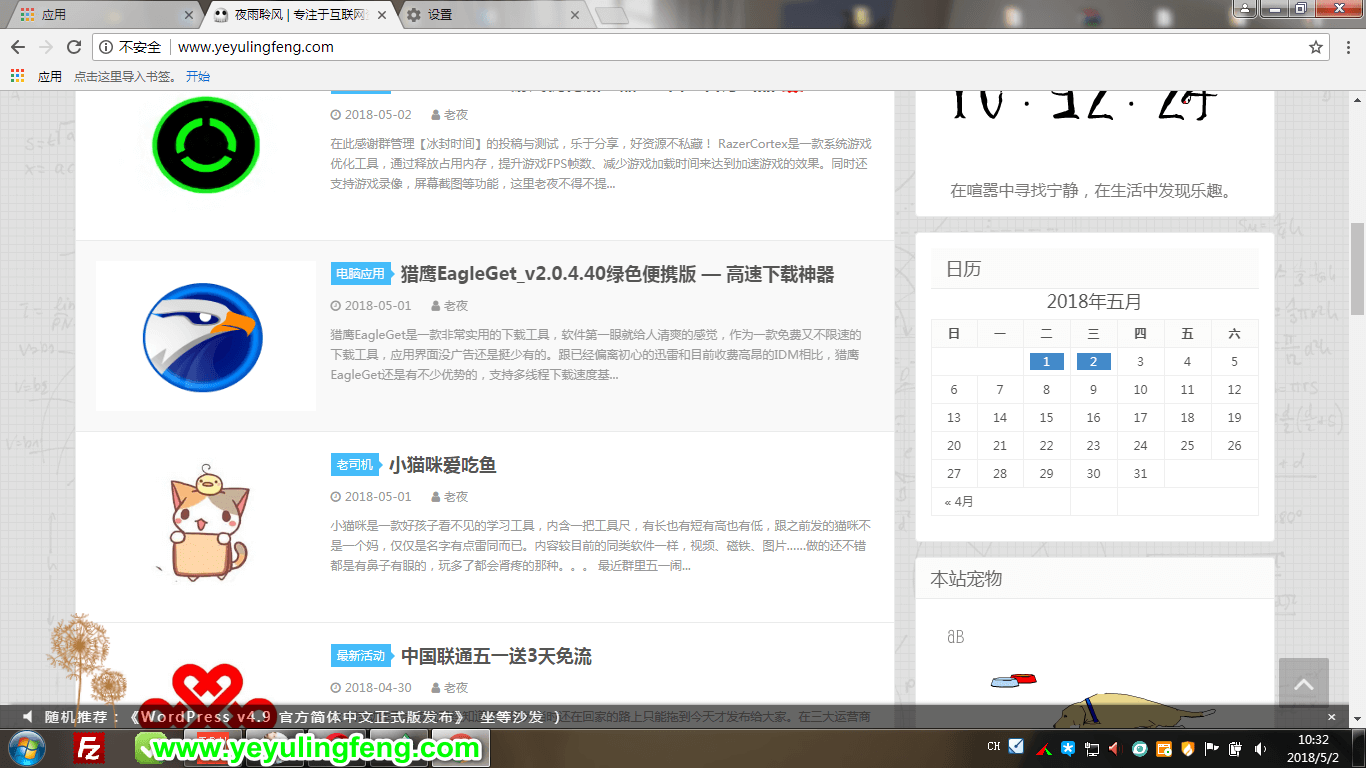
Task: Open a new browser tab
Action: coord(612,15)
